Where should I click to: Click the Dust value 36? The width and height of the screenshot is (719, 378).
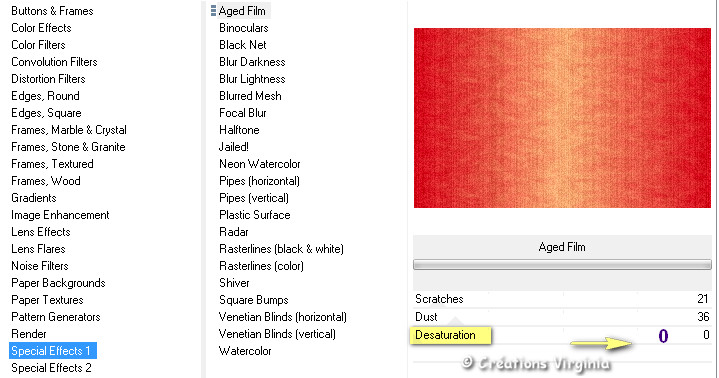pyautogui.click(x=702, y=317)
